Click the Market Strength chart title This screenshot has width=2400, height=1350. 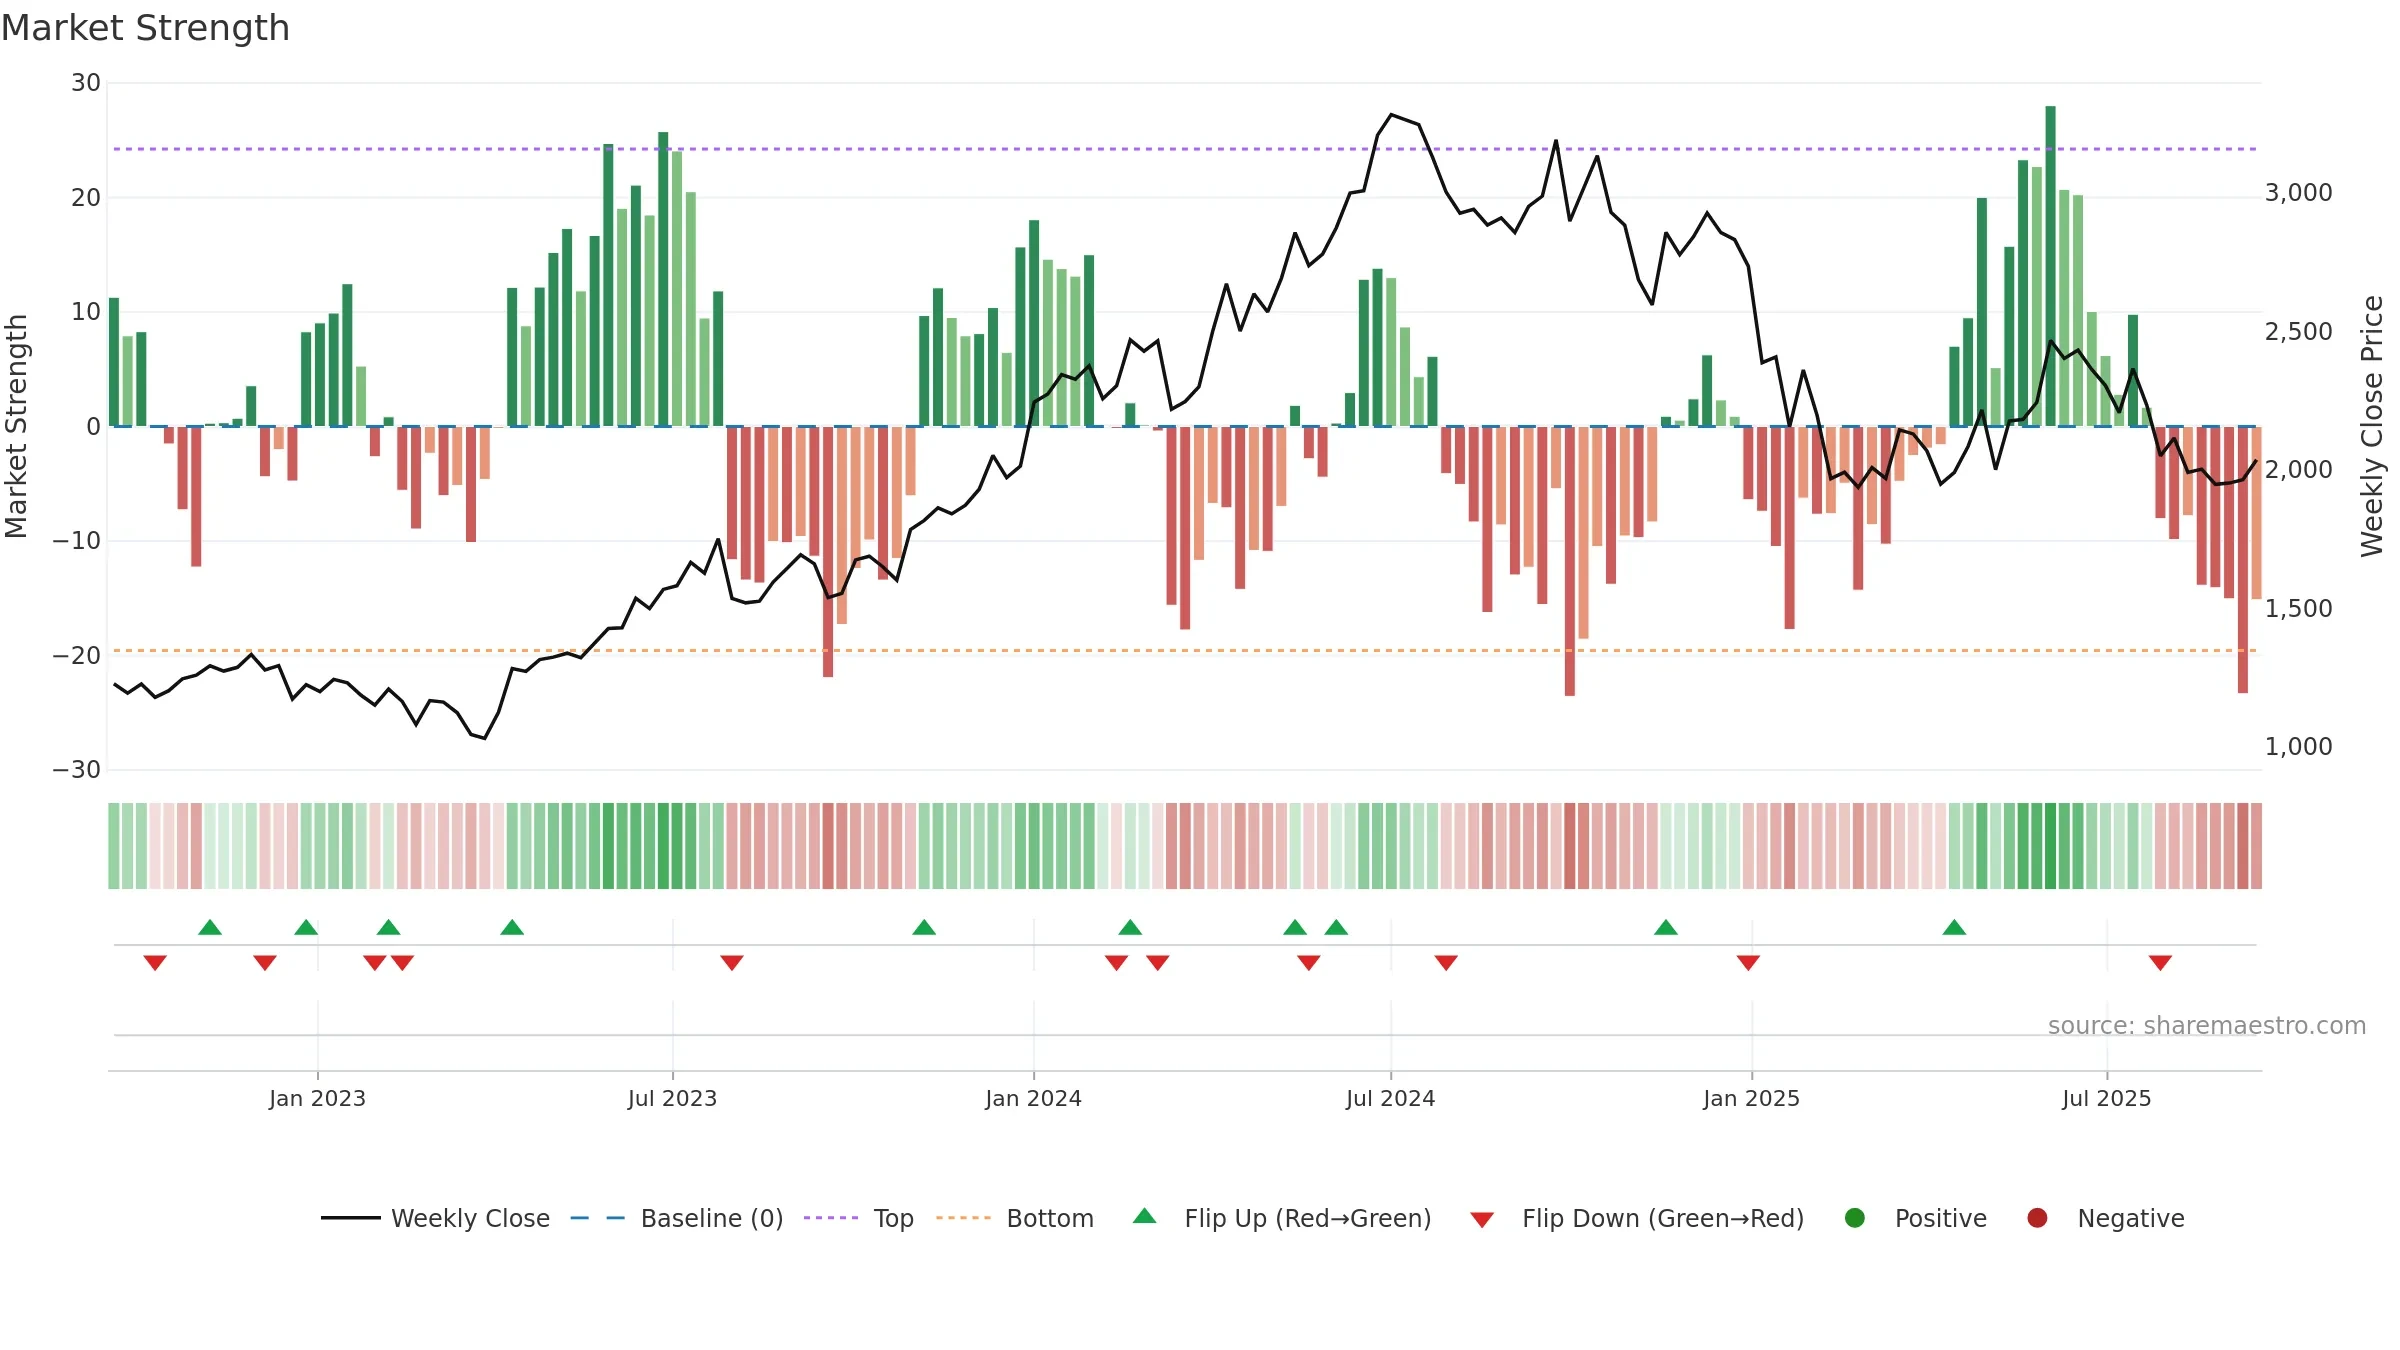click(x=146, y=28)
